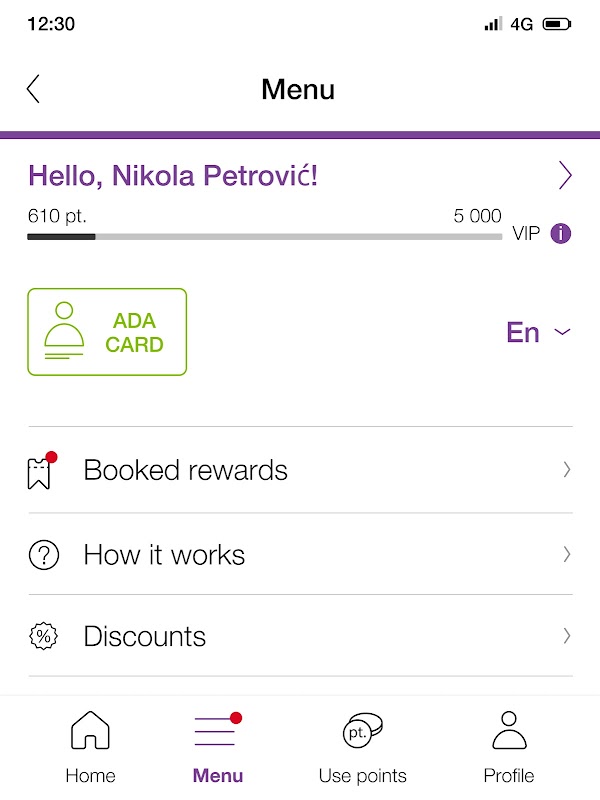Select the Menu tab in bottom bar
Viewport: 600px width, 800px height.
click(218, 747)
